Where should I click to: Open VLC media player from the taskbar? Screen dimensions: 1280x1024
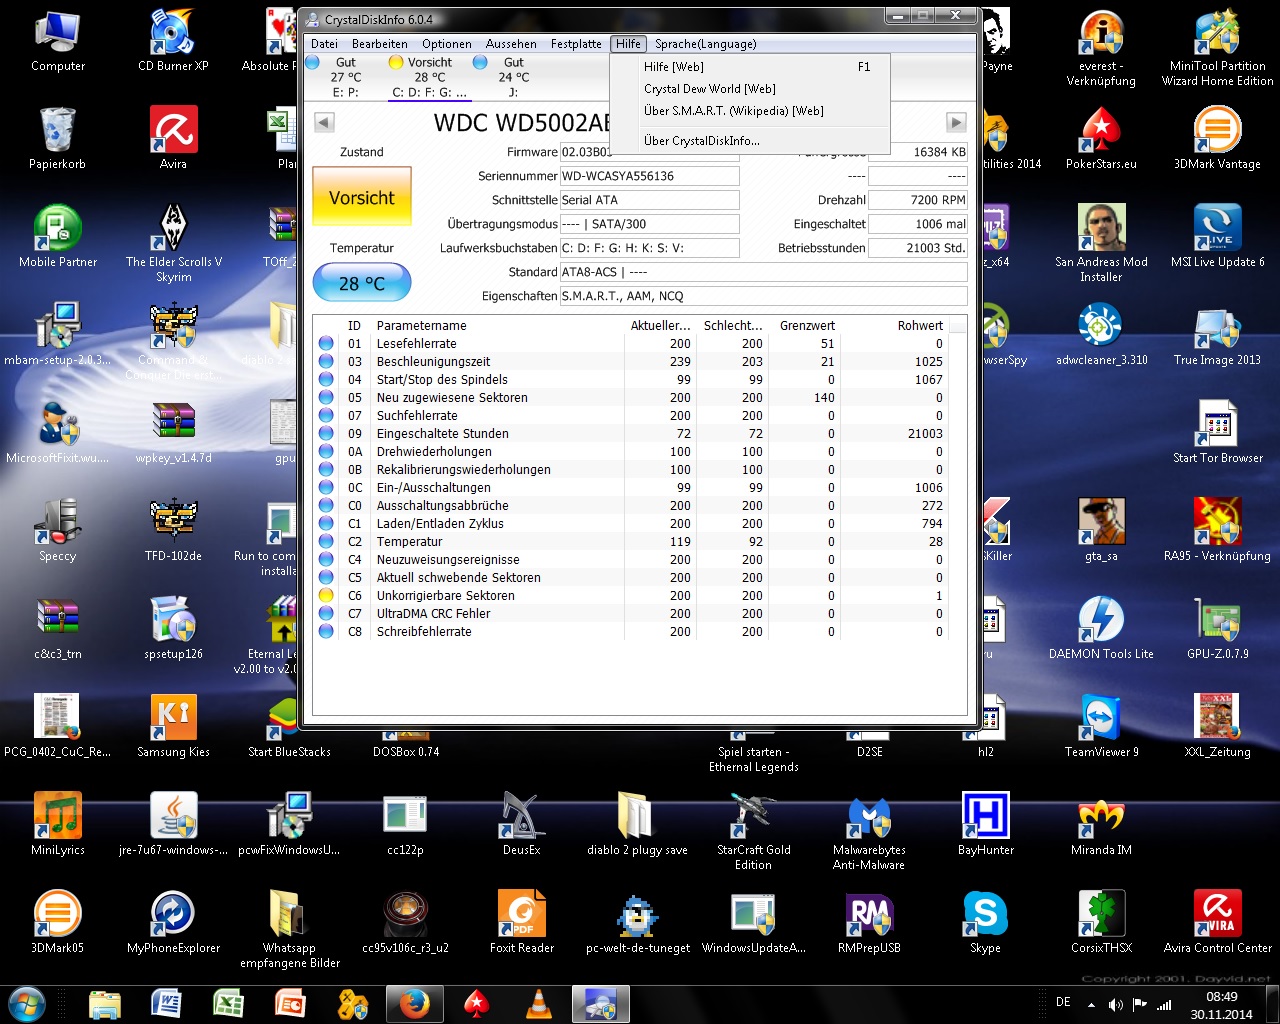pos(538,1004)
